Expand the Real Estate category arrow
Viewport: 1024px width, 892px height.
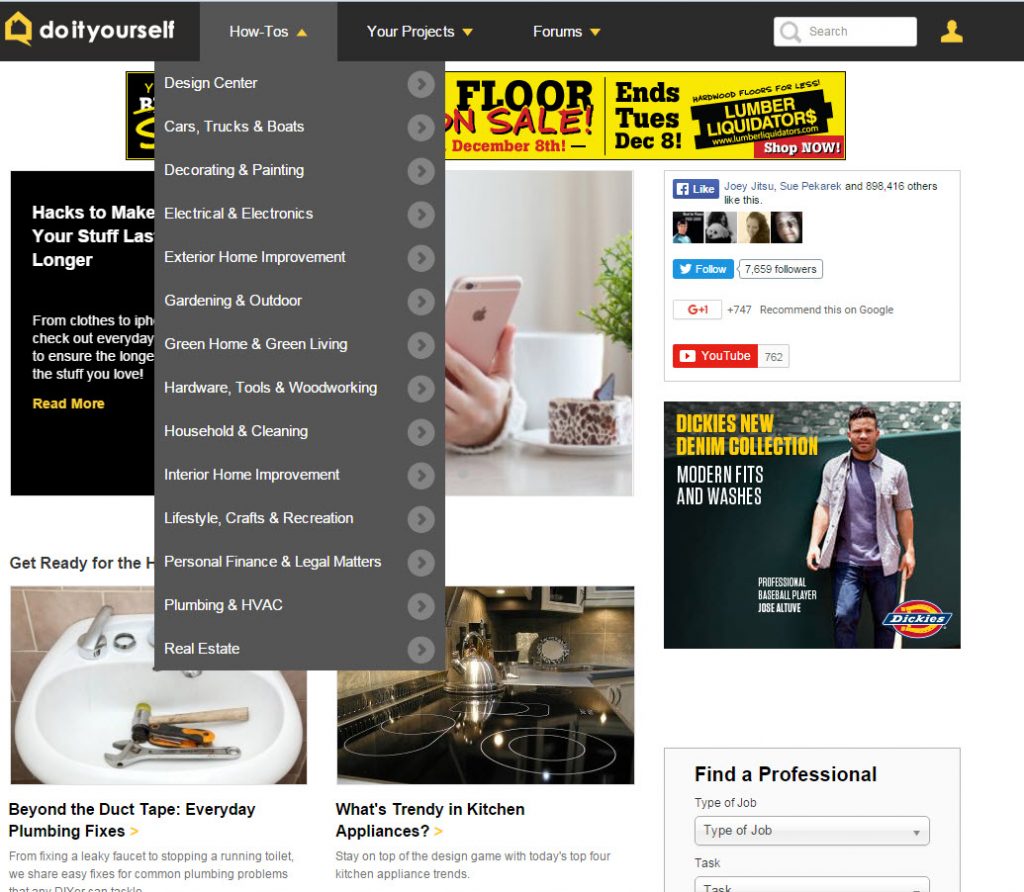click(420, 649)
